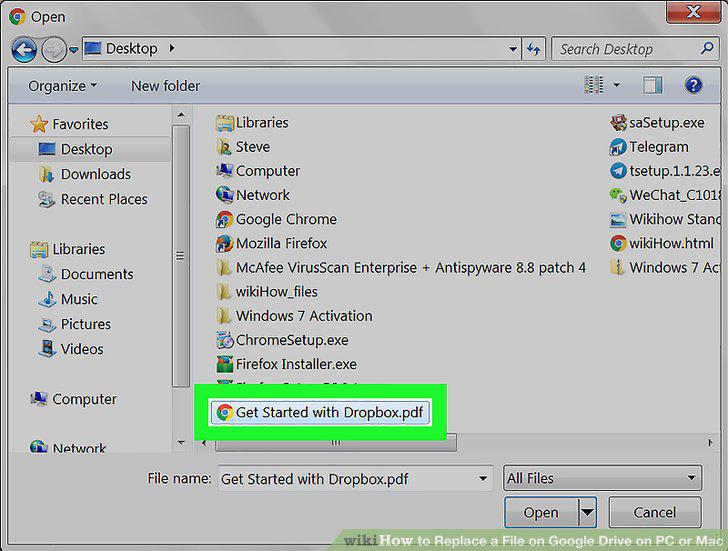Open the recent locations dropdown beside nav arrows
Viewport: 728px width, 551px height.
73,49
